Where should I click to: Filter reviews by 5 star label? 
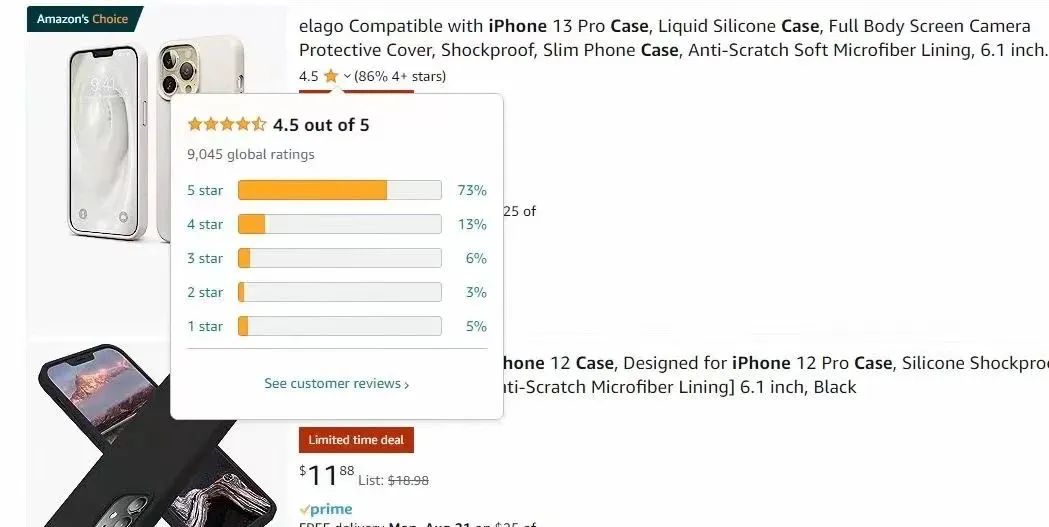(x=205, y=191)
